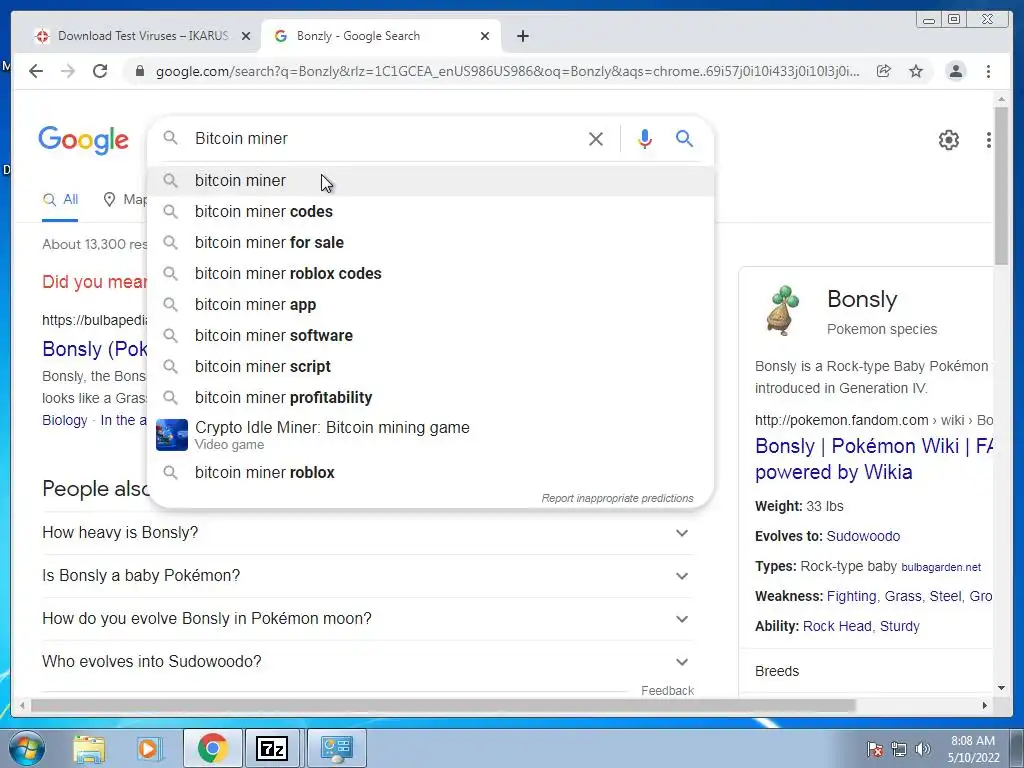Click in the Google search input field
The image size is (1024, 768).
[x=385, y=138]
